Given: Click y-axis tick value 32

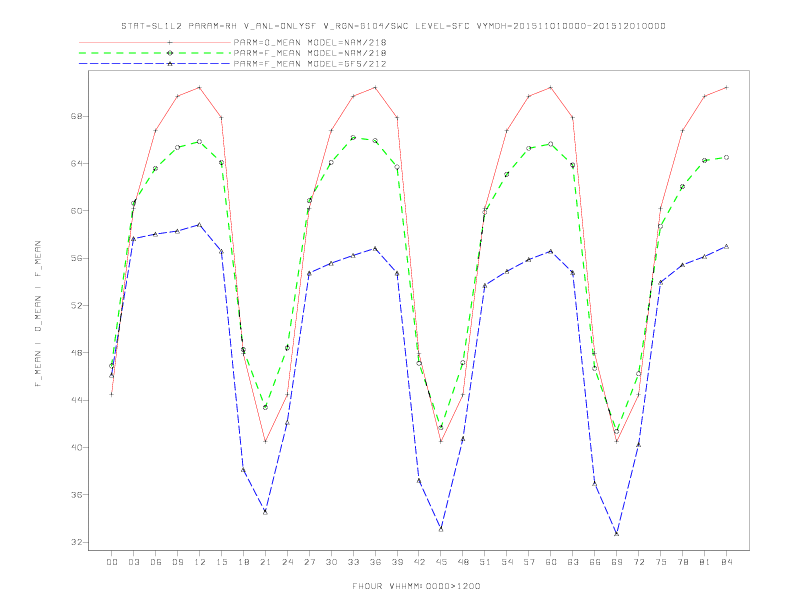Looking at the screenshot, I should click(76, 542).
